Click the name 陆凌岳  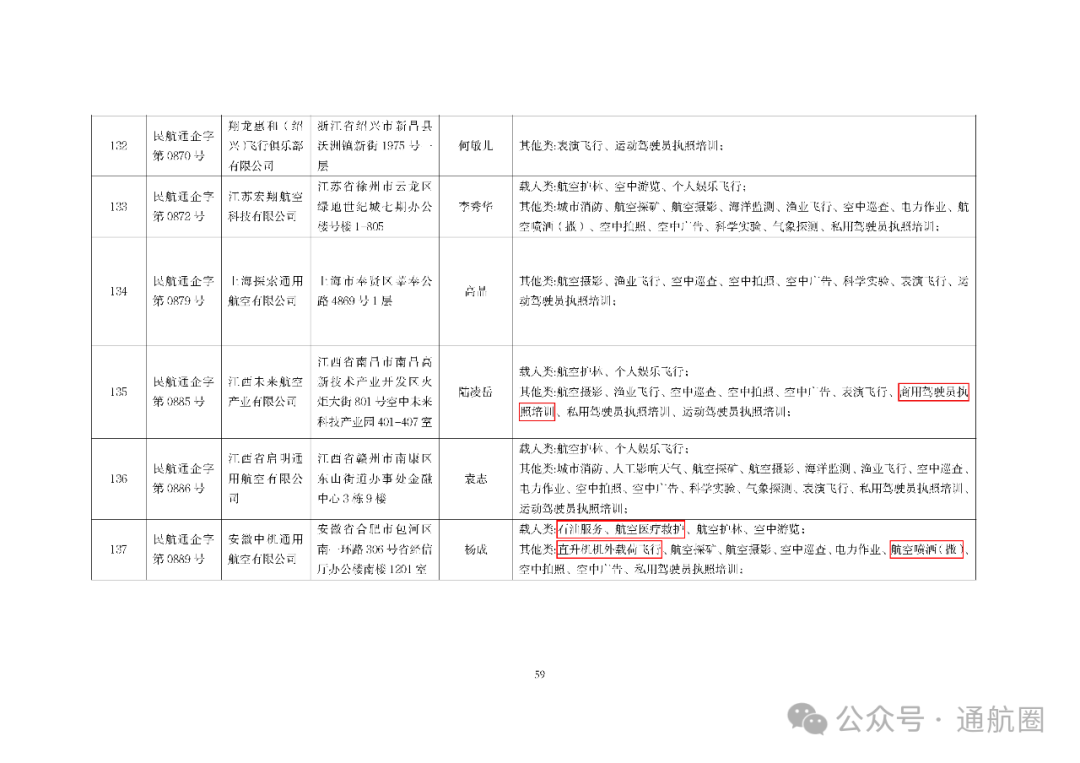tap(476, 392)
